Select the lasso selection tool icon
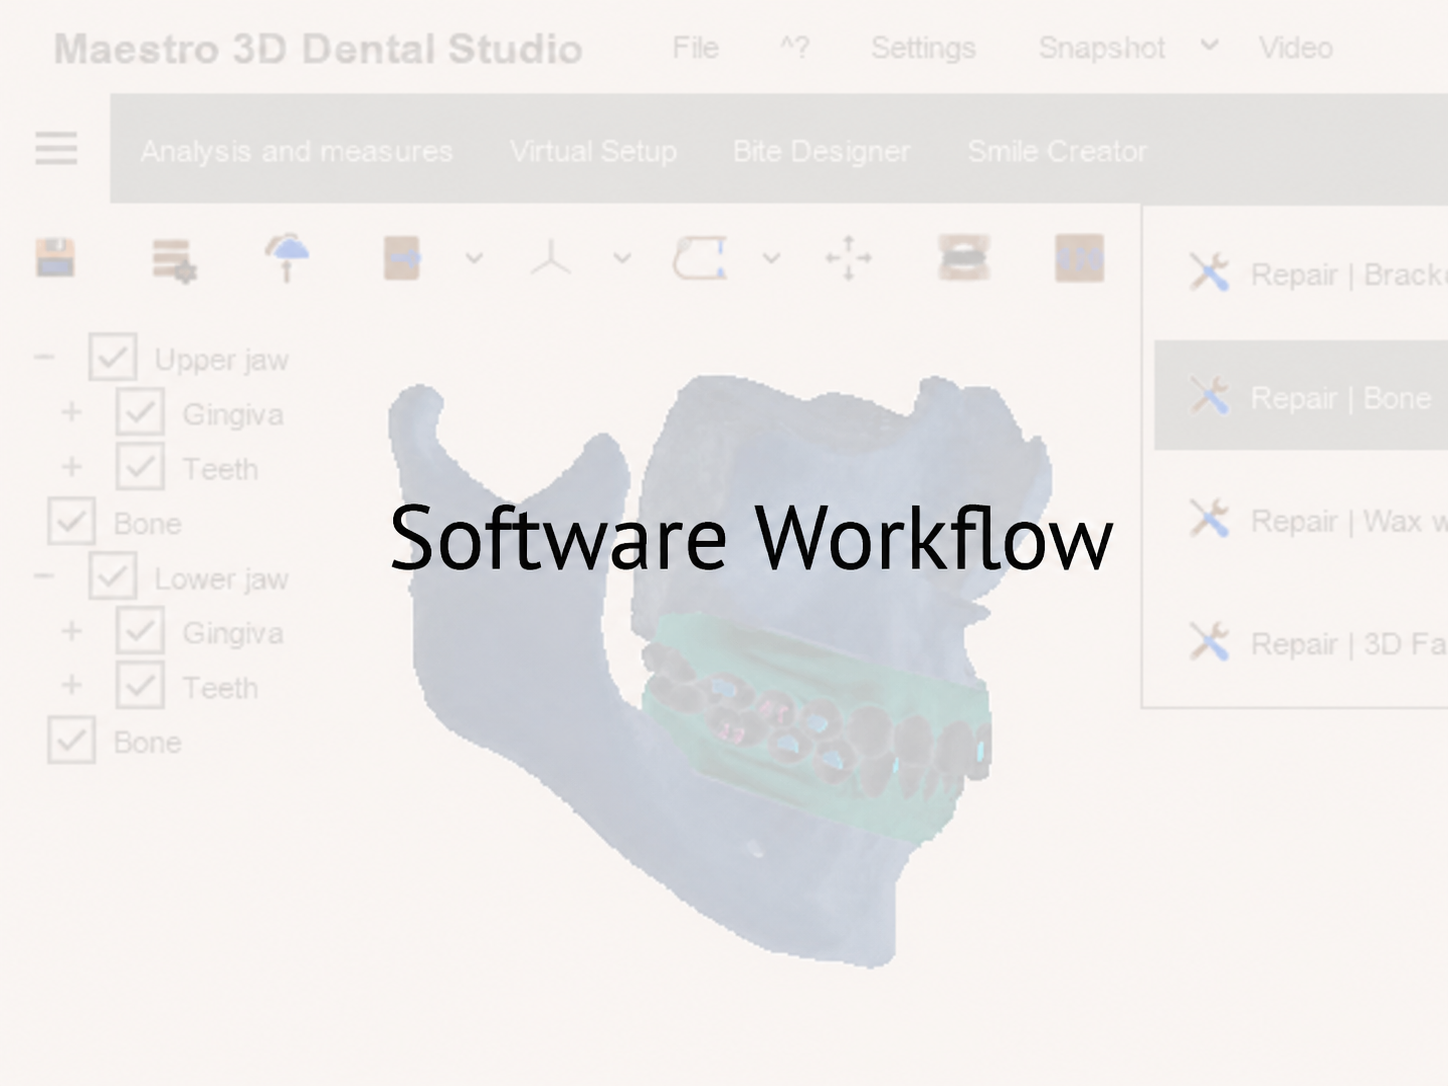Image resolution: width=1448 pixels, height=1086 pixels. coord(700,258)
